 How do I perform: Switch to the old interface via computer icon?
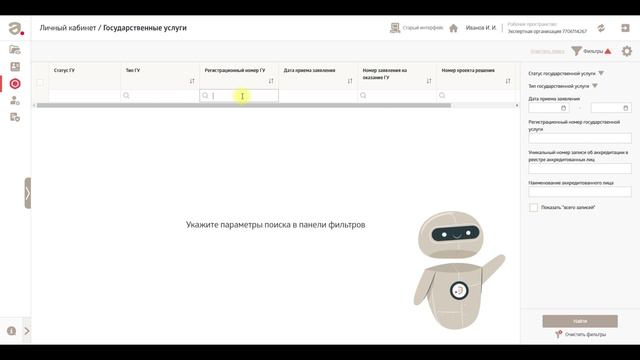pyautogui.click(x=395, y=28)
